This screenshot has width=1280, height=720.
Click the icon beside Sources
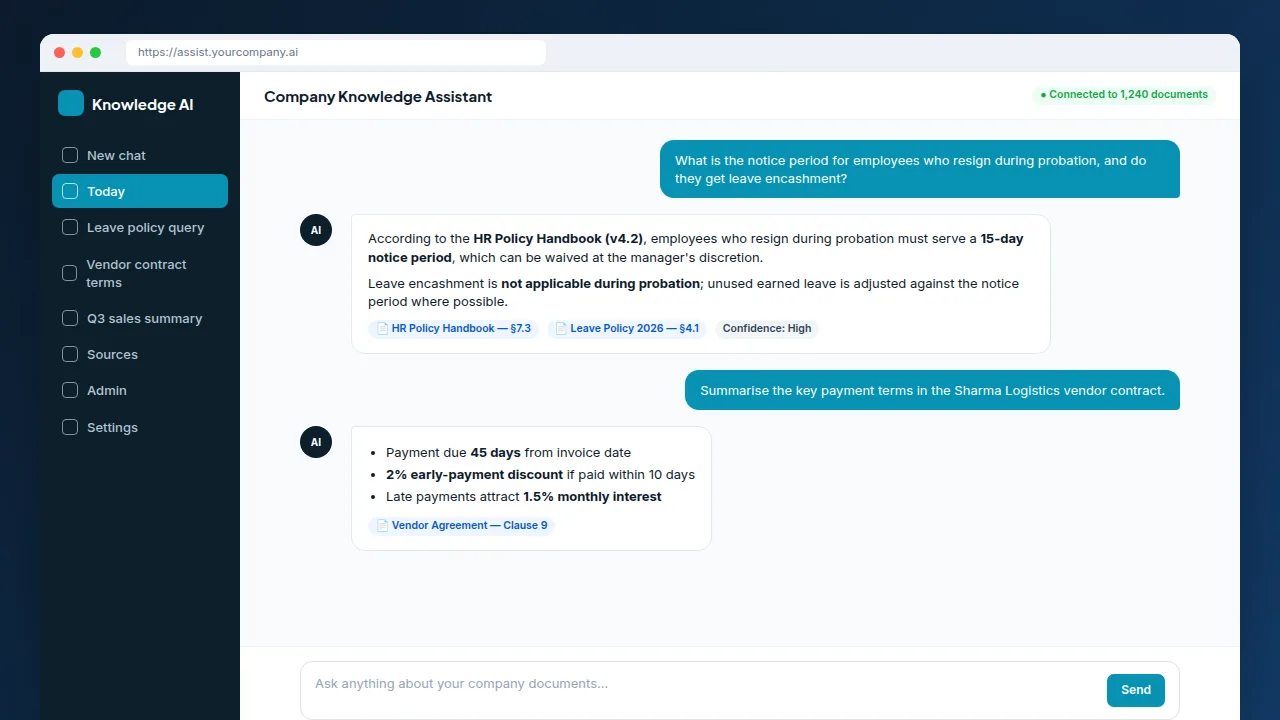70,354
